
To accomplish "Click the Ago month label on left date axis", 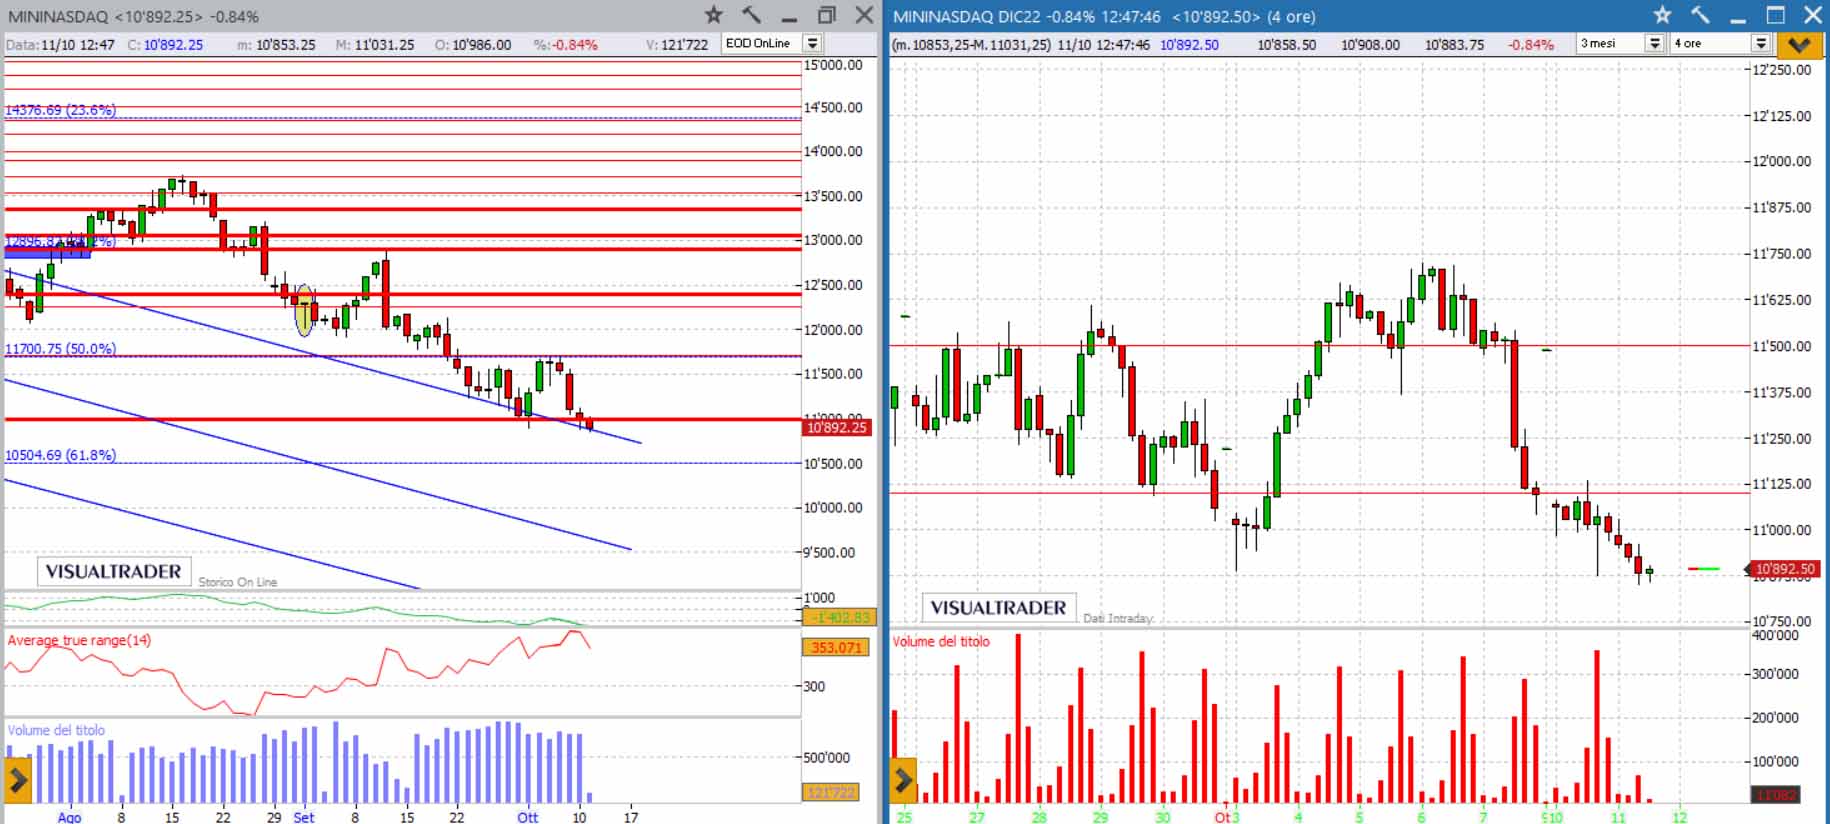I will [69, 817].
